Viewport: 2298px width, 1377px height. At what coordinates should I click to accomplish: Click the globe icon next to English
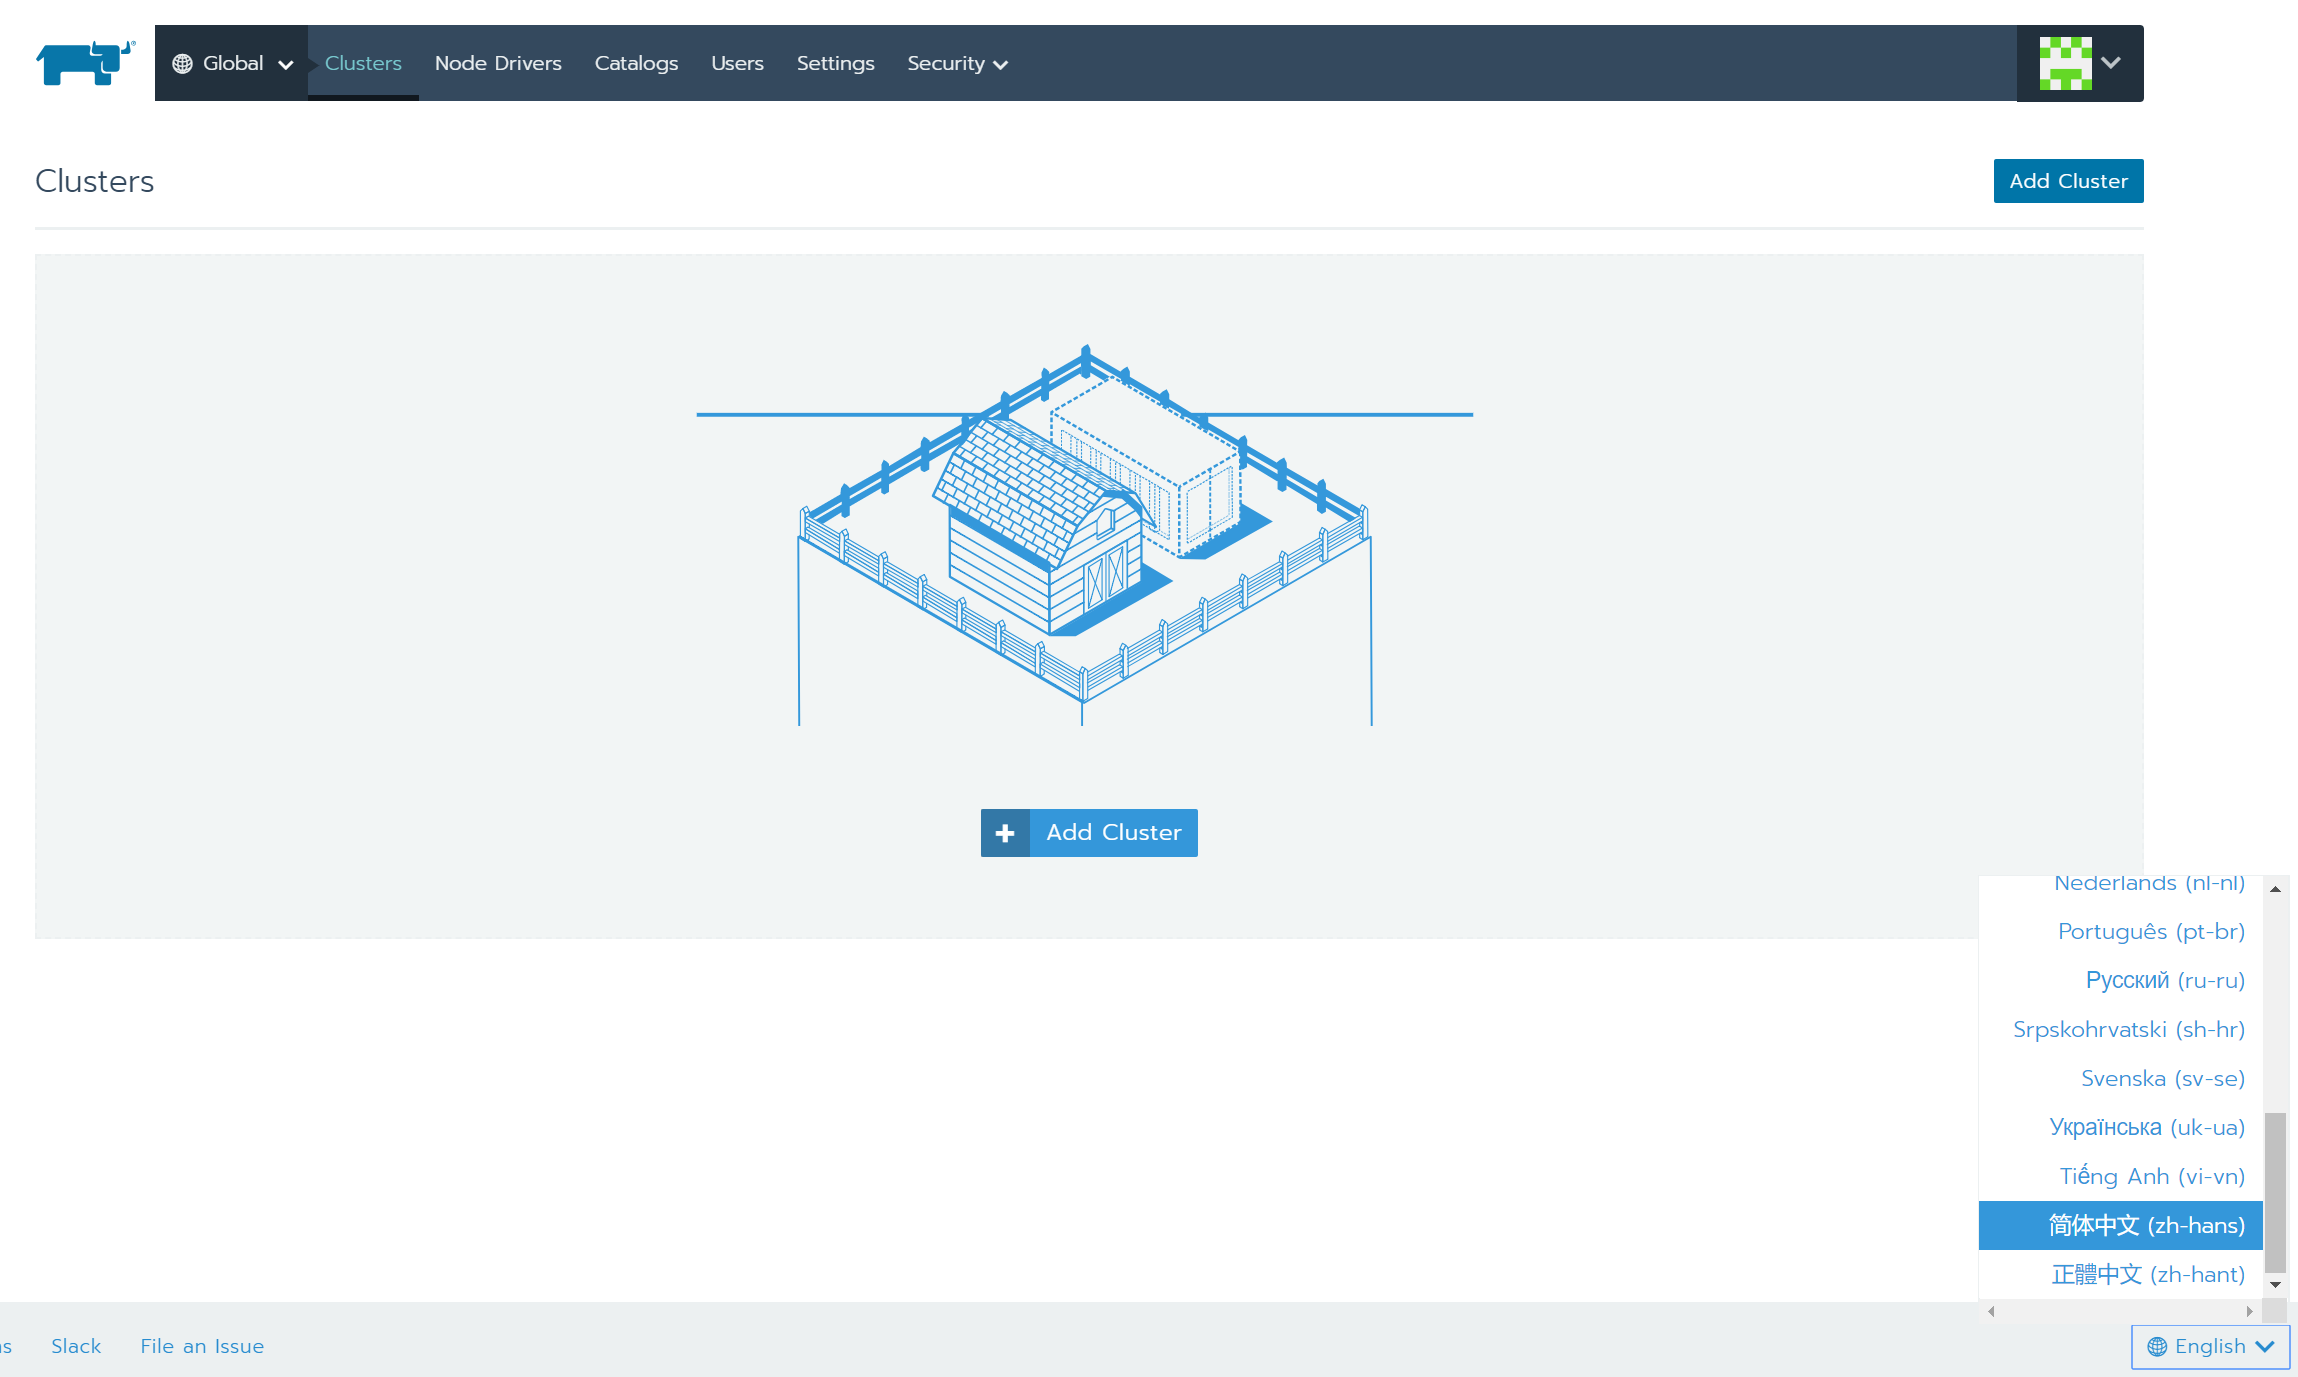(x=2157, y=1347)
